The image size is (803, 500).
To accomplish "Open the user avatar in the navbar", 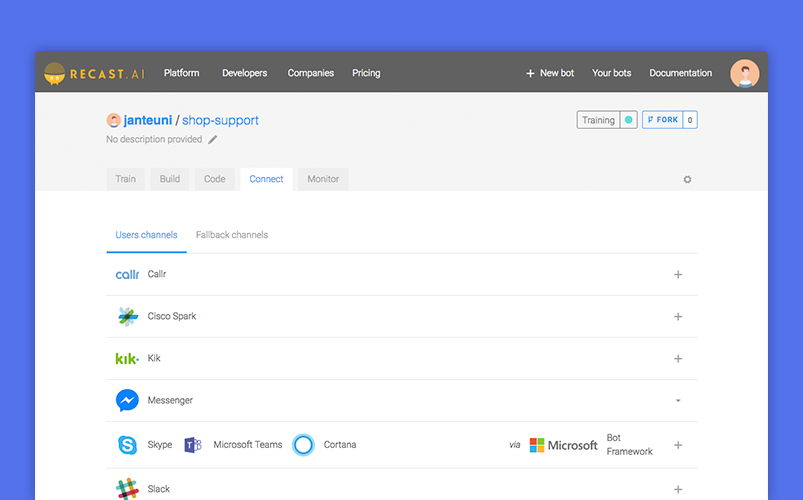I will point(744,73).
